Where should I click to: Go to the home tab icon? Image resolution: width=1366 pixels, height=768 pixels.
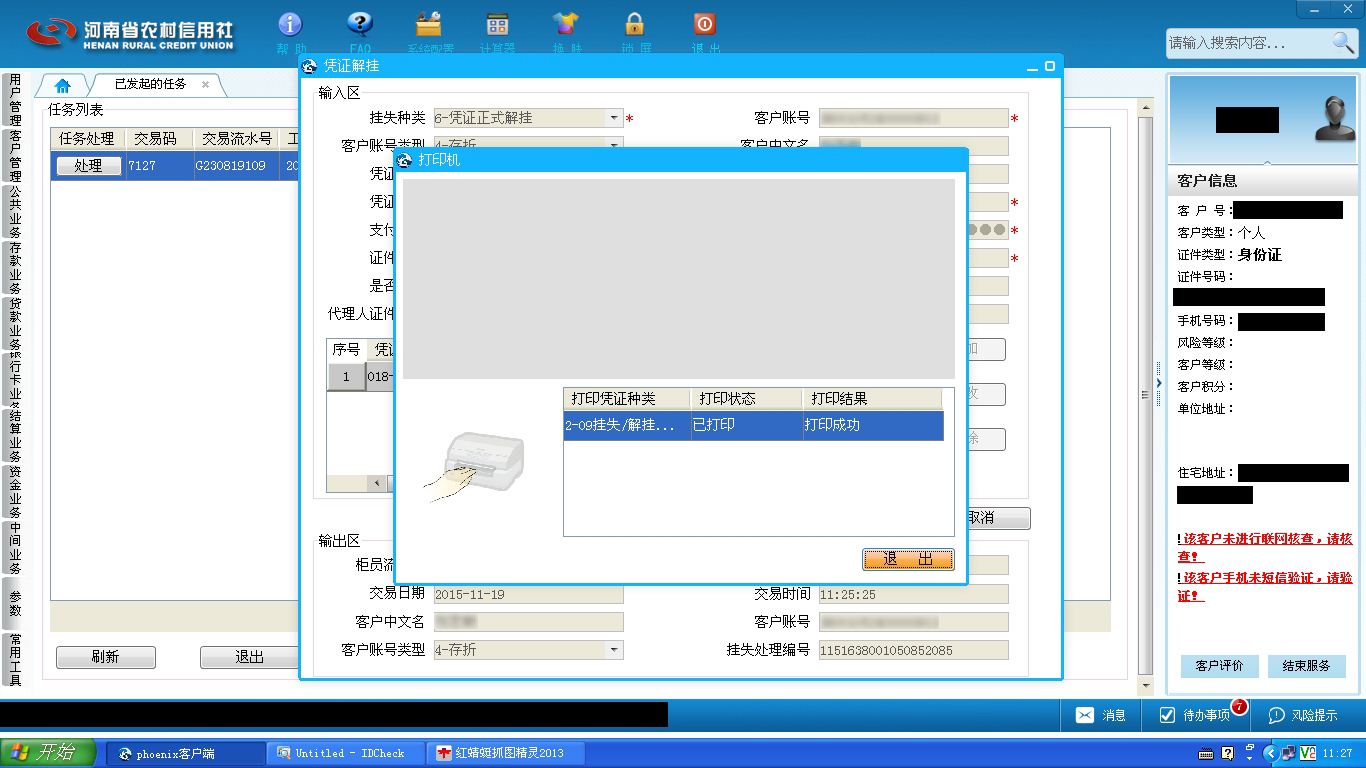(62, 85)
